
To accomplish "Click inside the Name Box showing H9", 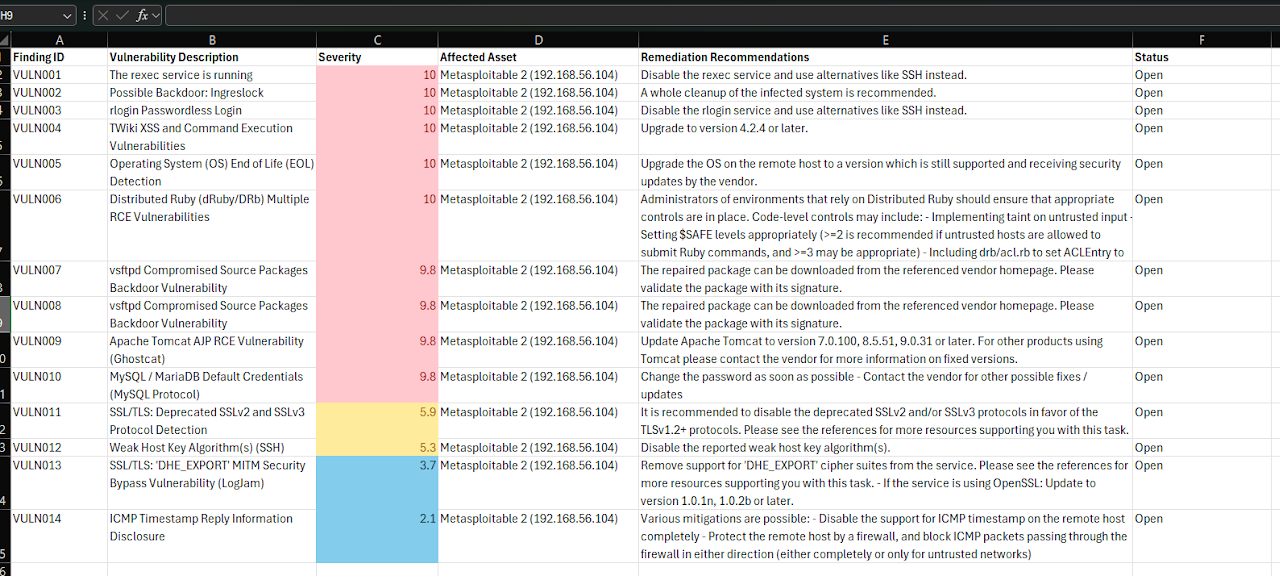I will pyautogui.click(x=30, y=15).
